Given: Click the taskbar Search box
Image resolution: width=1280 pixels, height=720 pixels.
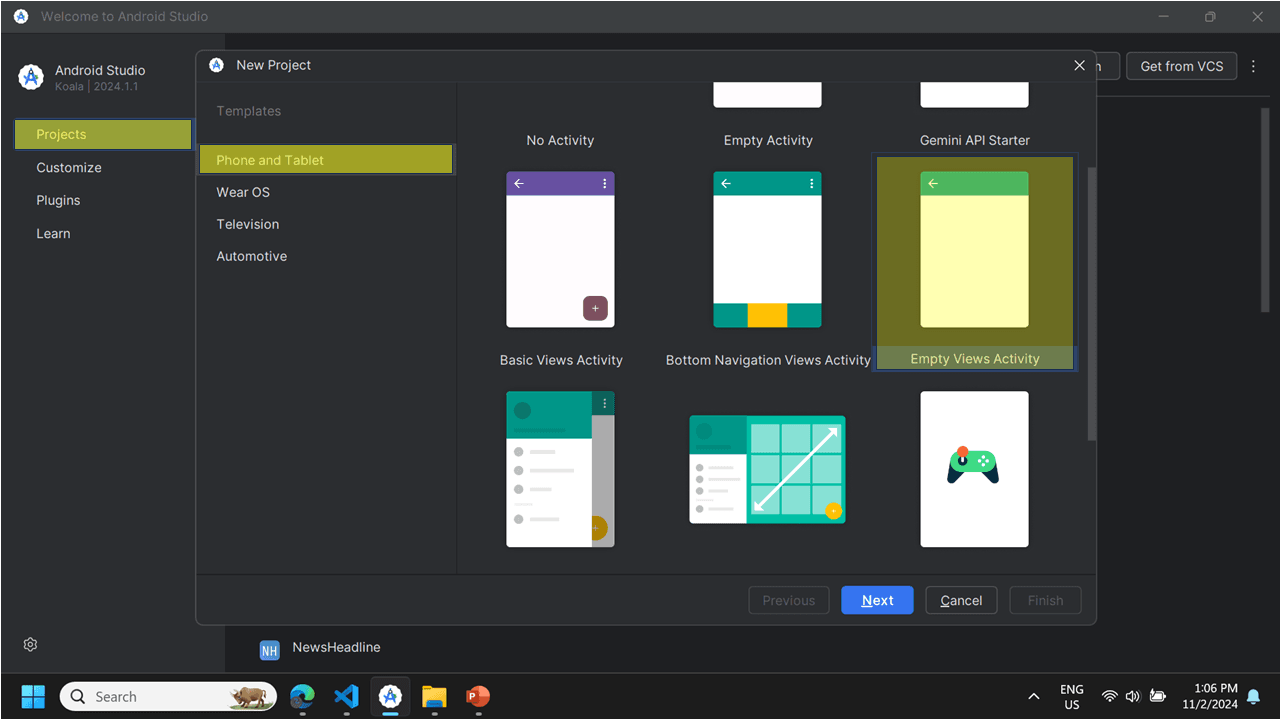Looking at the screenshot, I should (x=168, y=696).
